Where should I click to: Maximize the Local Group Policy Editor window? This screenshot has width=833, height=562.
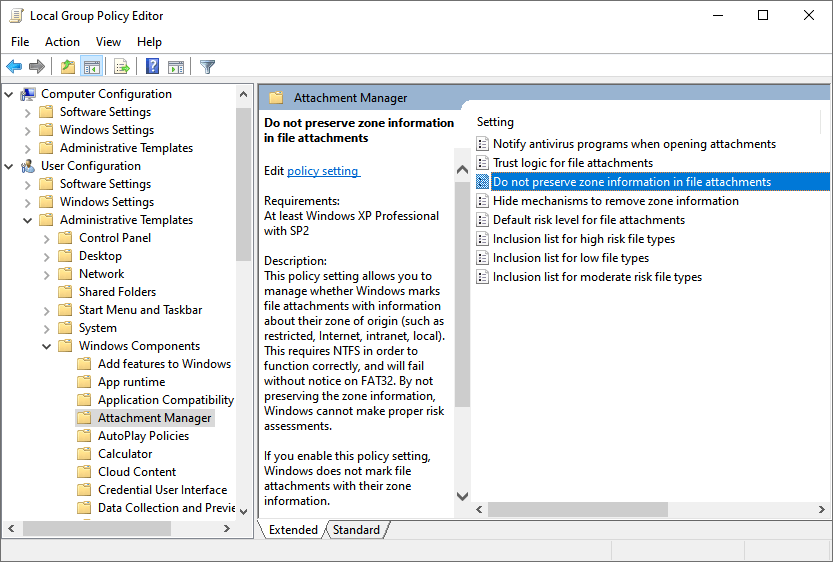tap(763, 15)
